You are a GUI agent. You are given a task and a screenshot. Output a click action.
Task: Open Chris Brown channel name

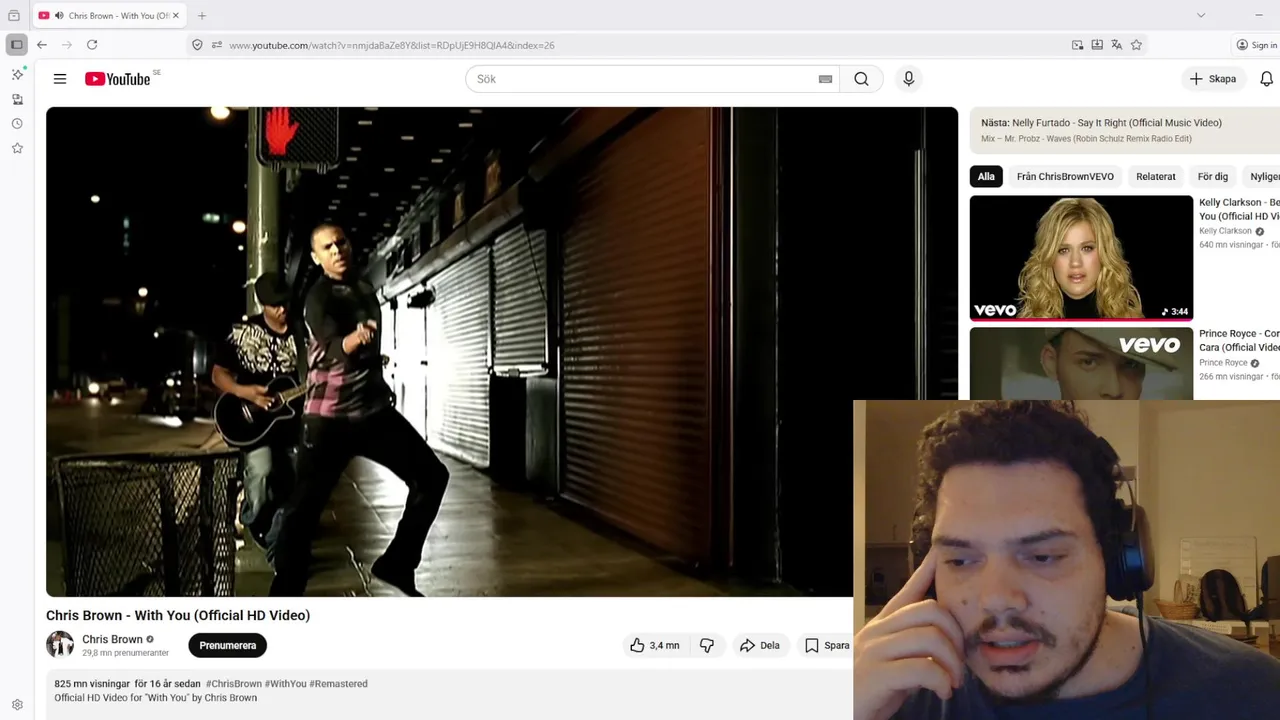[112, 639]
